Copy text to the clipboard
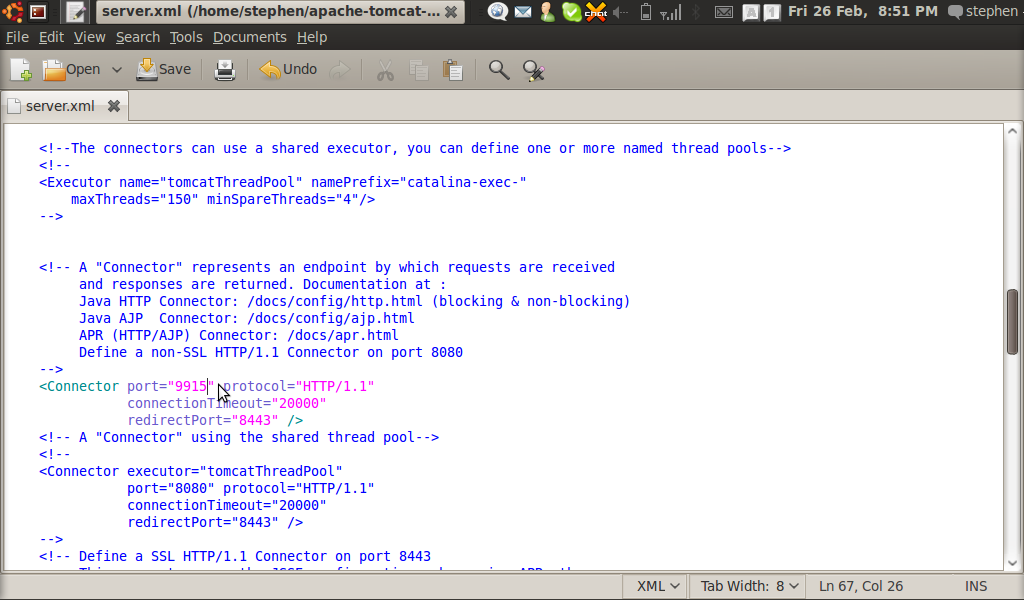1024x600 pixels. pyautogui.click(x=418, y=70)
